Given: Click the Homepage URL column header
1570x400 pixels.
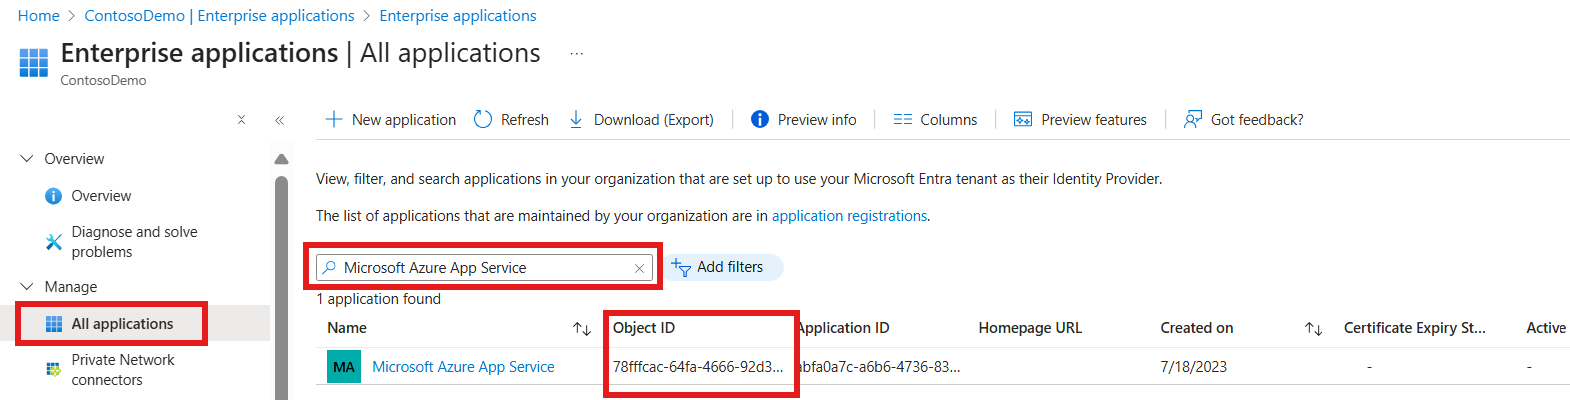Looking at the screenshot, I should (1030, 328).
